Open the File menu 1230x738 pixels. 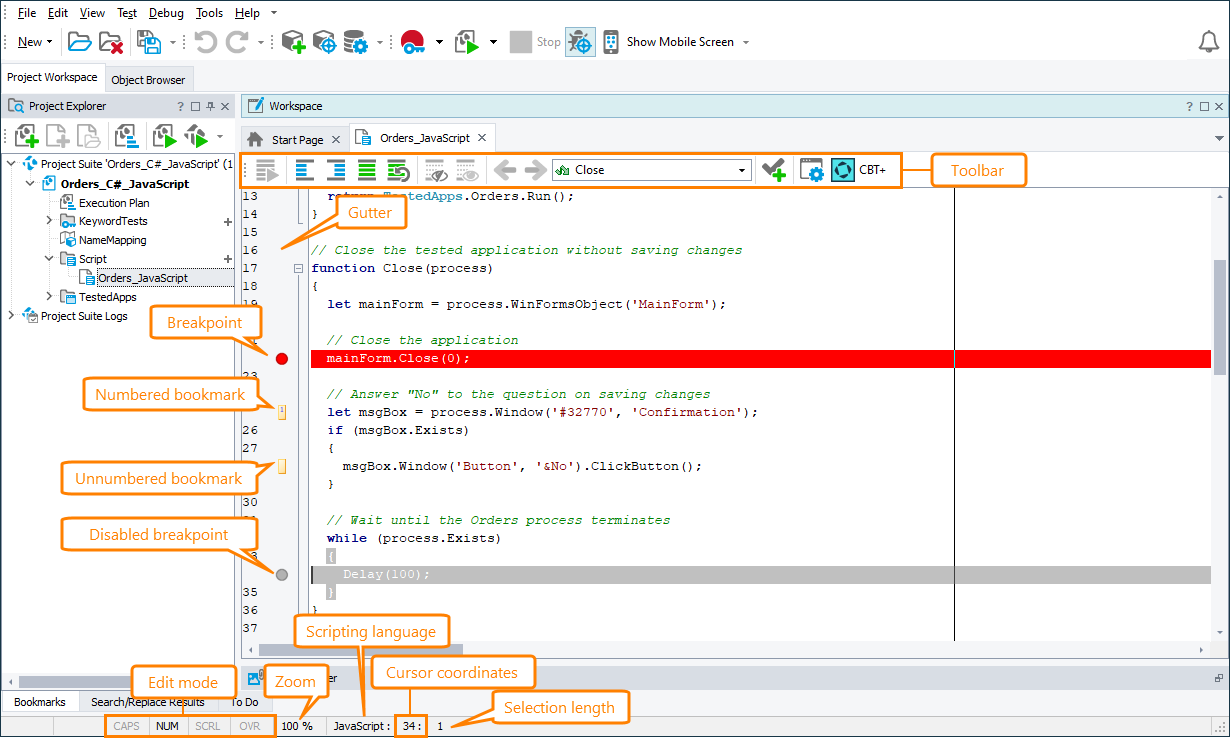point(27,13)
